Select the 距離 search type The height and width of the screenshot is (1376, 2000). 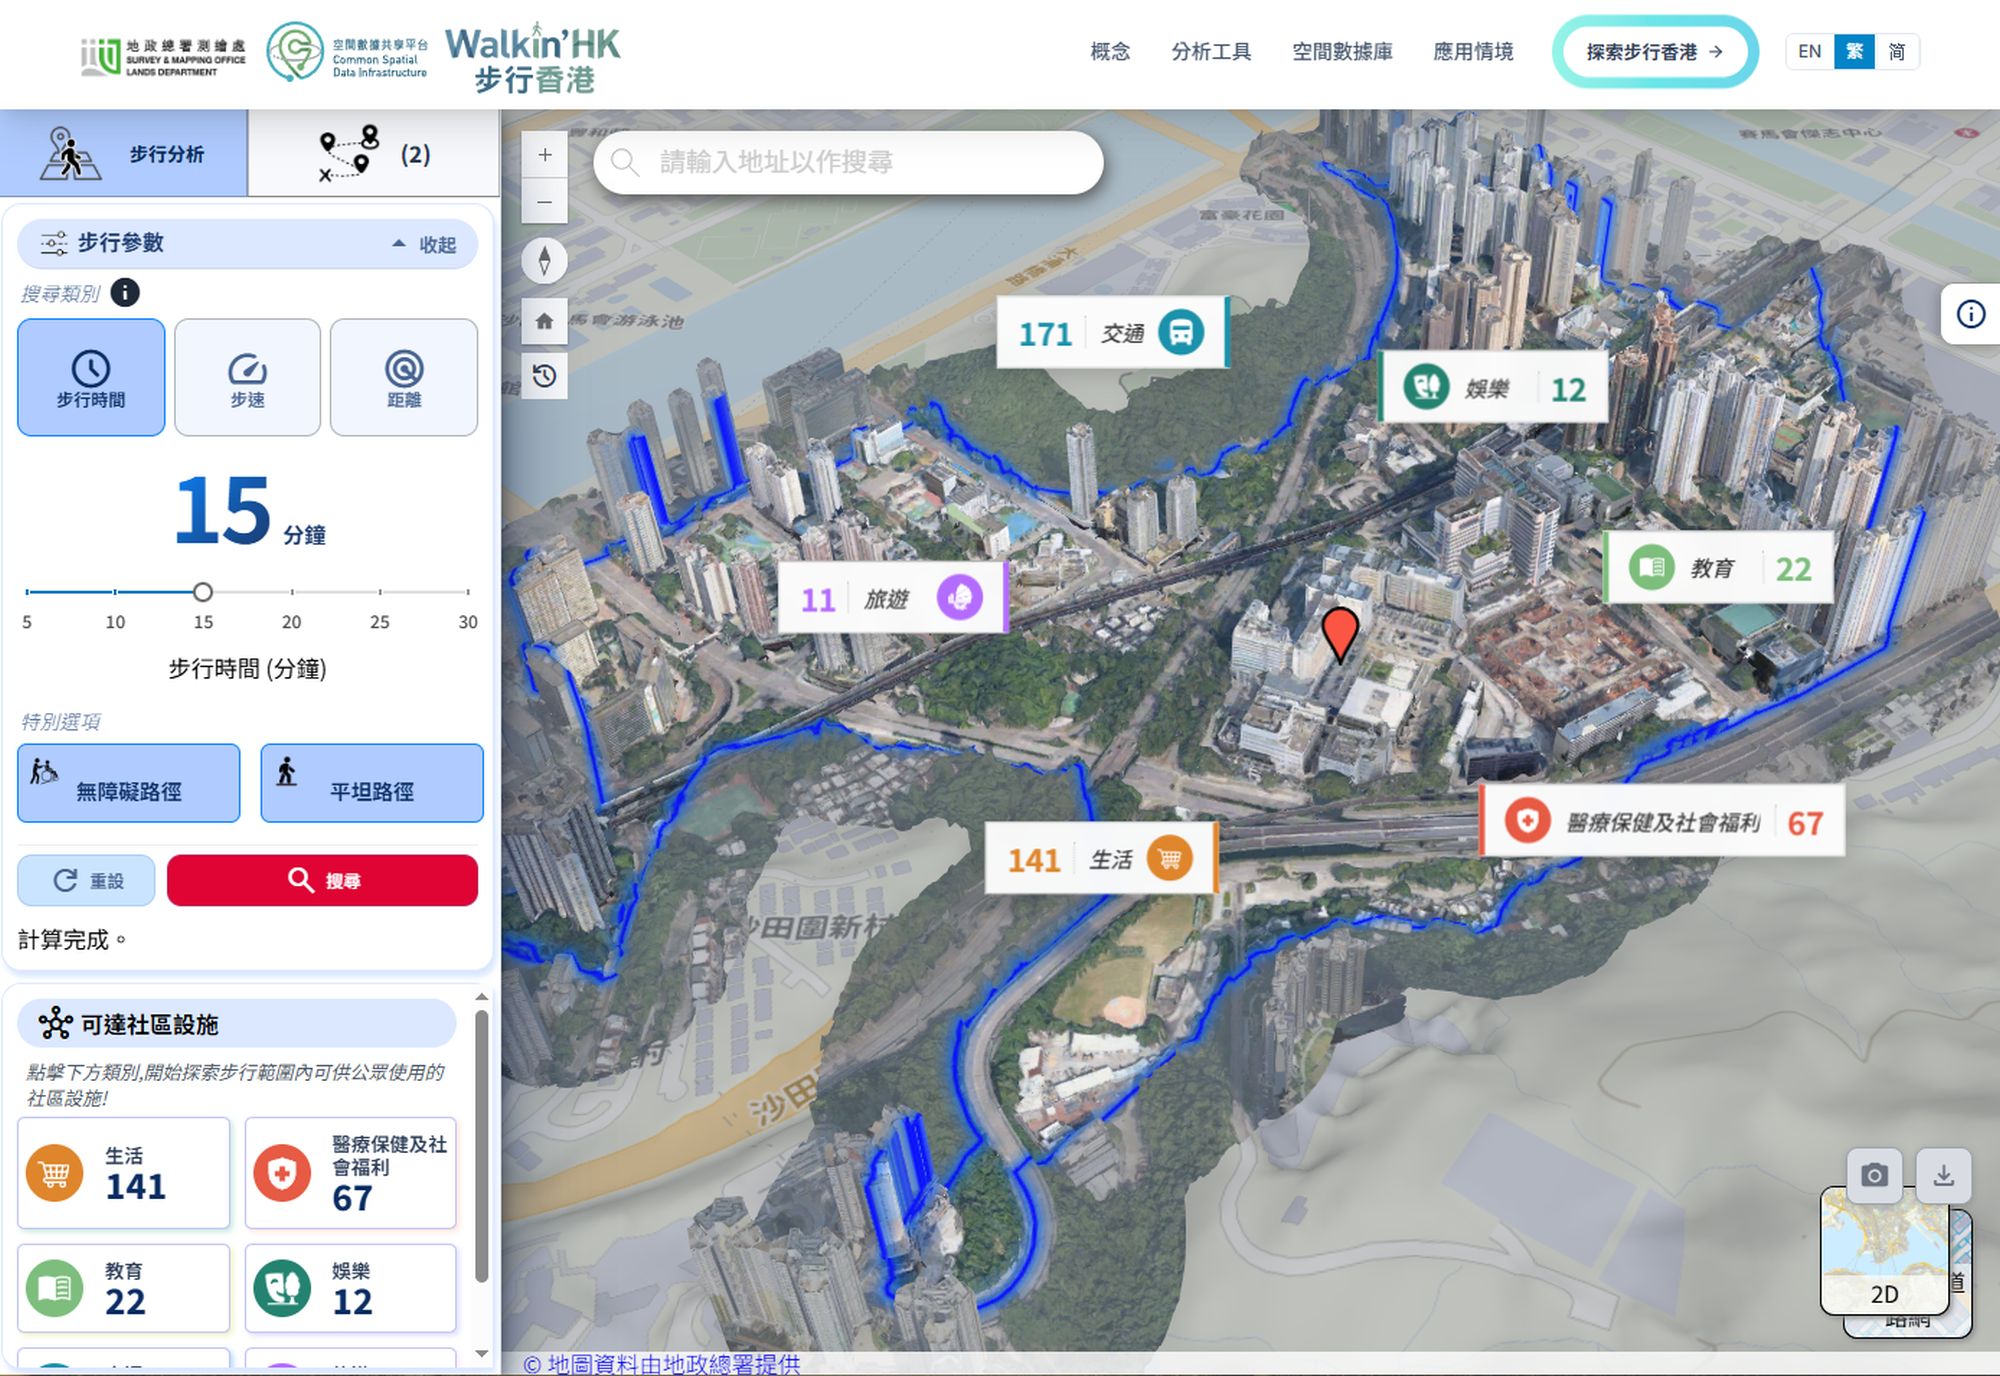tap(404, 377)
